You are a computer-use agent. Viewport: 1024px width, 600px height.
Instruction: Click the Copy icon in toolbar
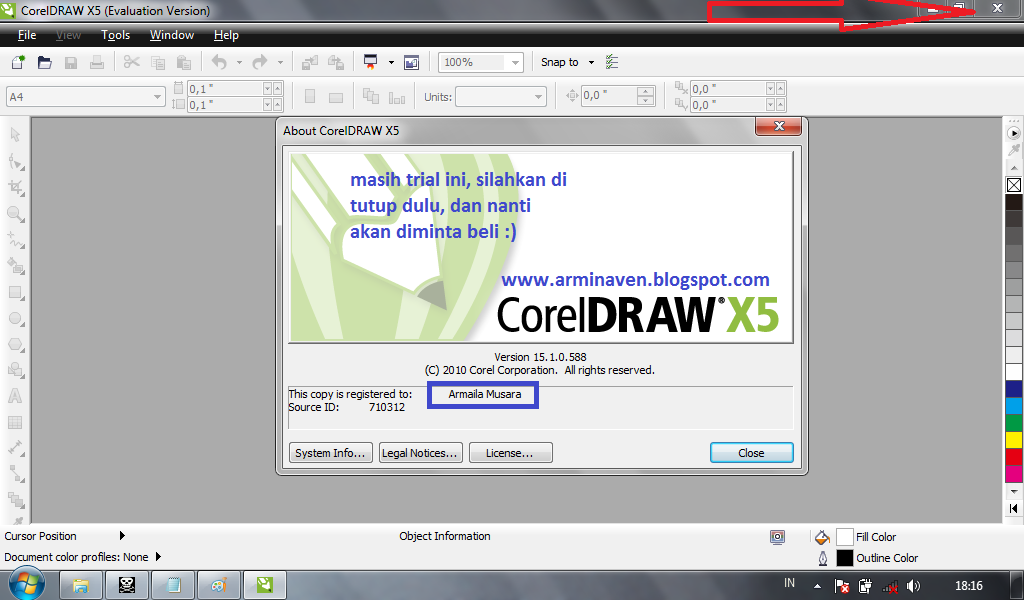coord(157,63)
